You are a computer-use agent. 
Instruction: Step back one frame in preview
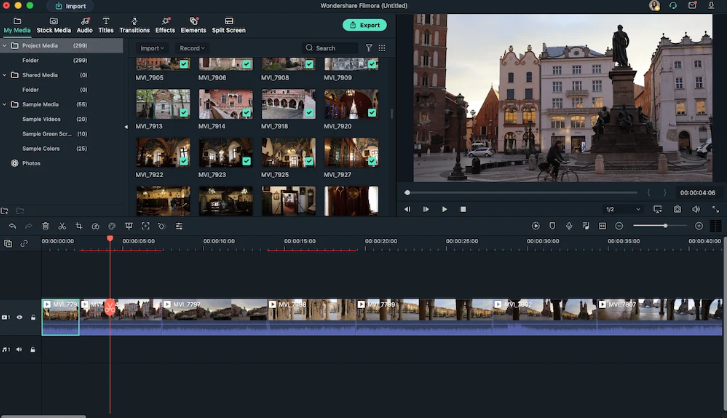pos(407,209)
